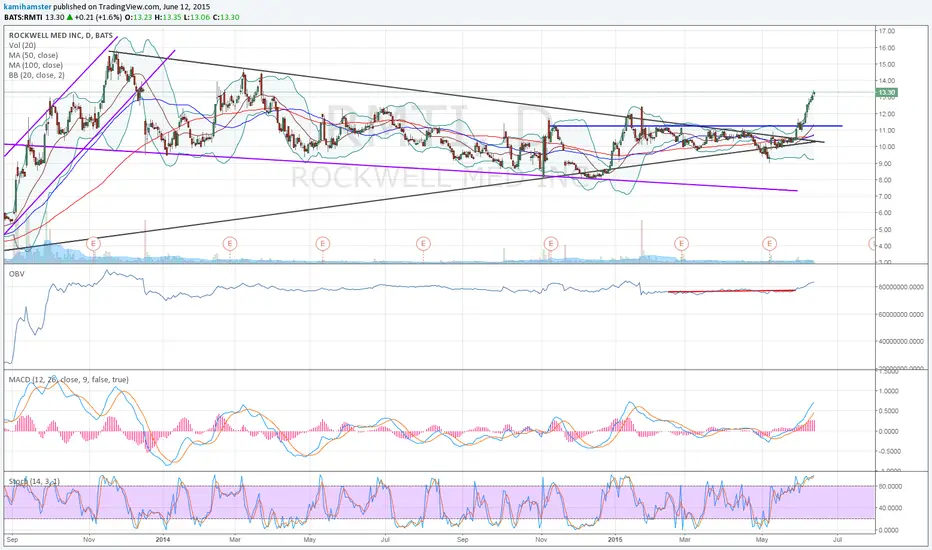
Task: Open the TradingView.com link in the header
Action: coord(130,7)
